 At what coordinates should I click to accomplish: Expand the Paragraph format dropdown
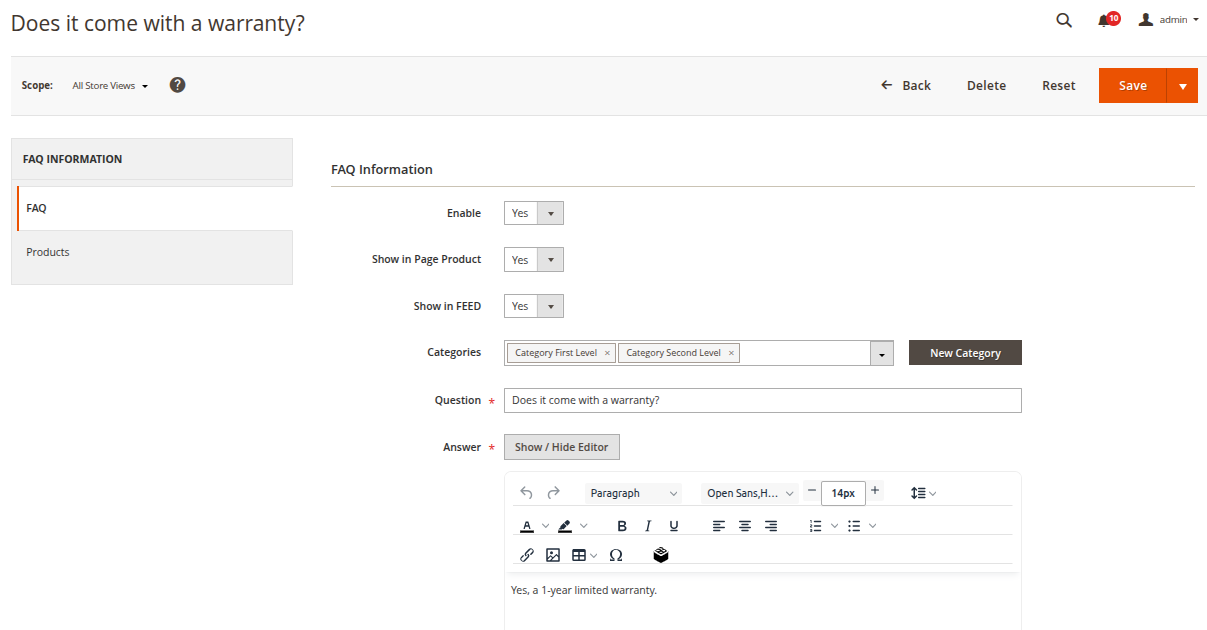[633, 493]
